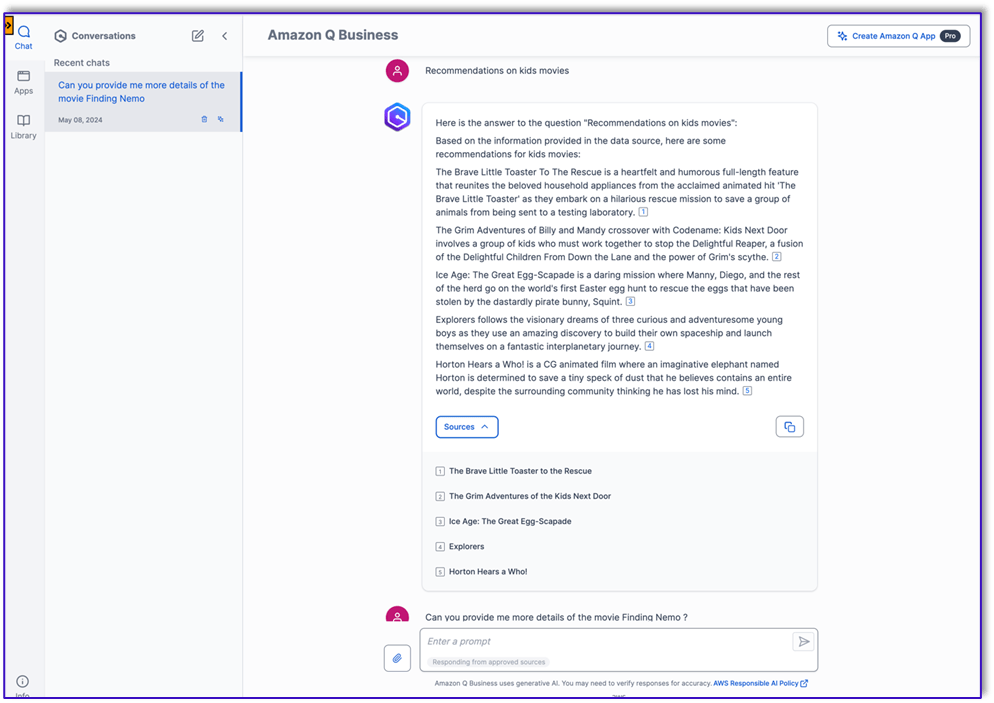Start a new conversation with pencil icon
The width and height of the screenshot is (994, 703).
click(x=198, y=35)
